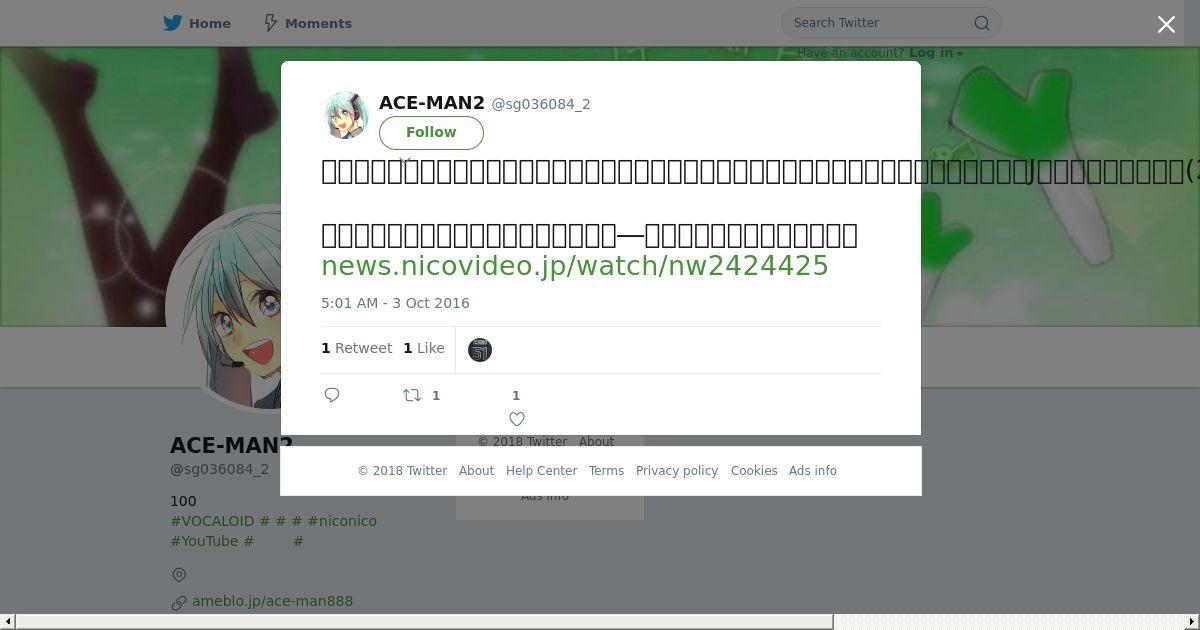The height and width of the screenshot is (630, 1200).
Task: Follow ACE-MAN2 account
Action: pyautogui.click(x=431, y=132)
